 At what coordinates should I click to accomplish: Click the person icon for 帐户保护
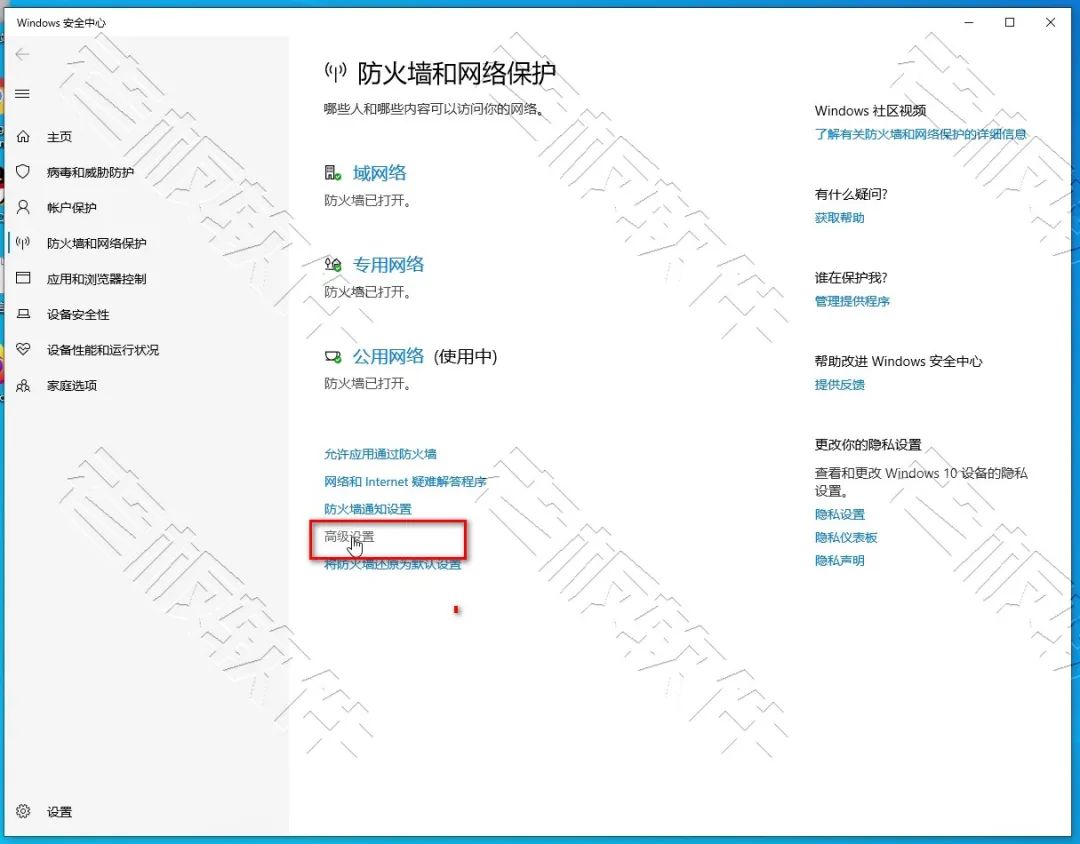click(23, 207)
